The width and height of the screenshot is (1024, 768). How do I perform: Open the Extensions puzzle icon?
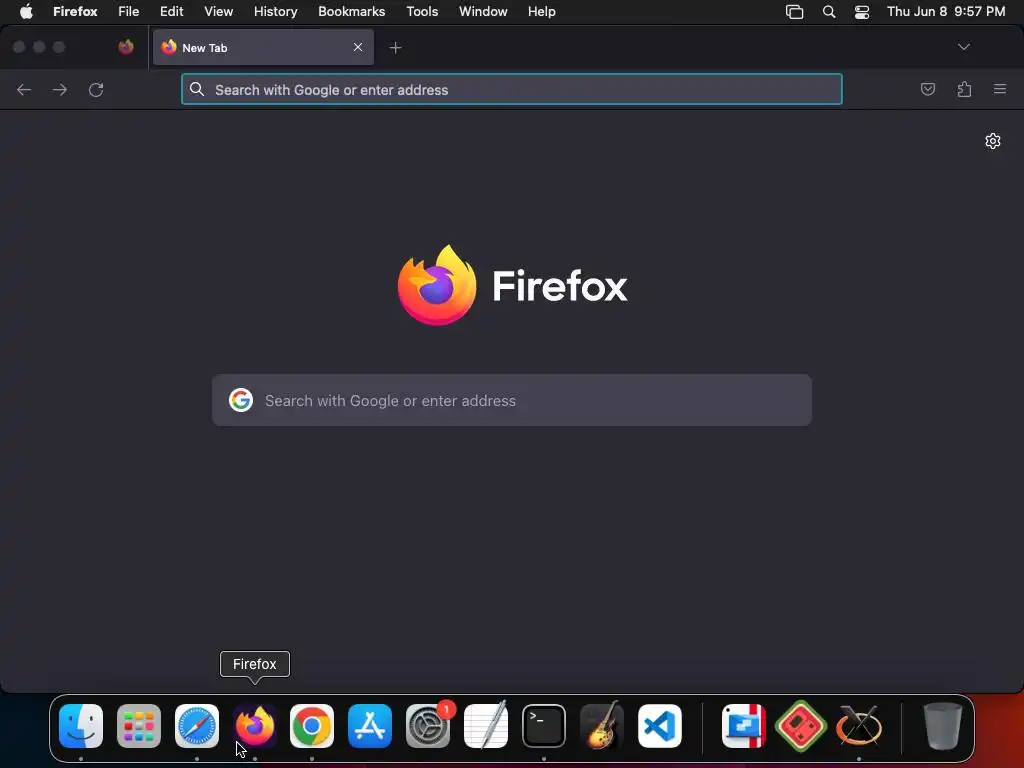point(965,89)
